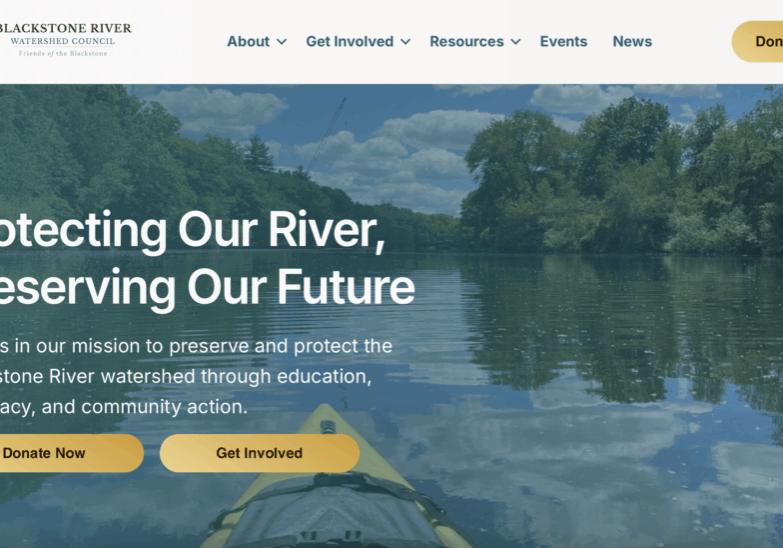Expand the Resources chevron arrow

click(516, 42)
